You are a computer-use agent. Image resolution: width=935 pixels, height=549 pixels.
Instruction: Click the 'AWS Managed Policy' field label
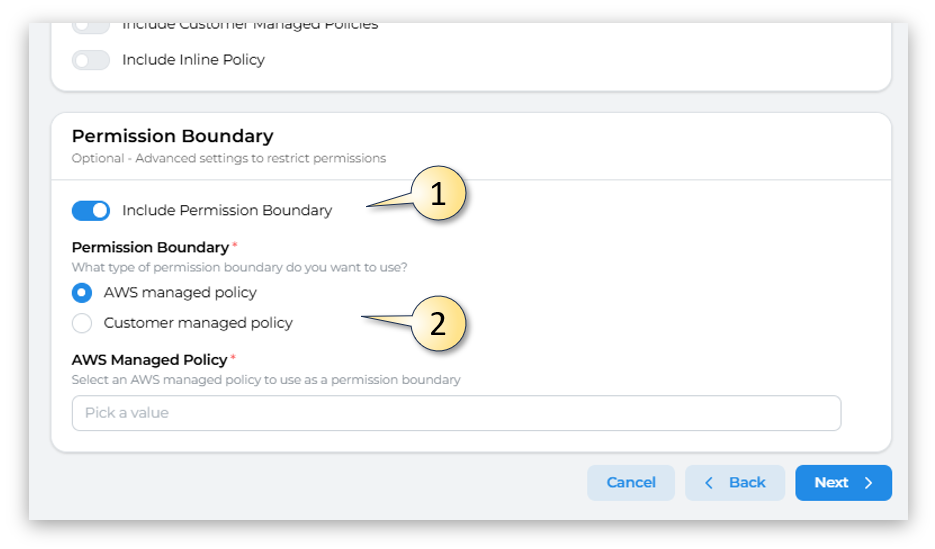[150, 360]
